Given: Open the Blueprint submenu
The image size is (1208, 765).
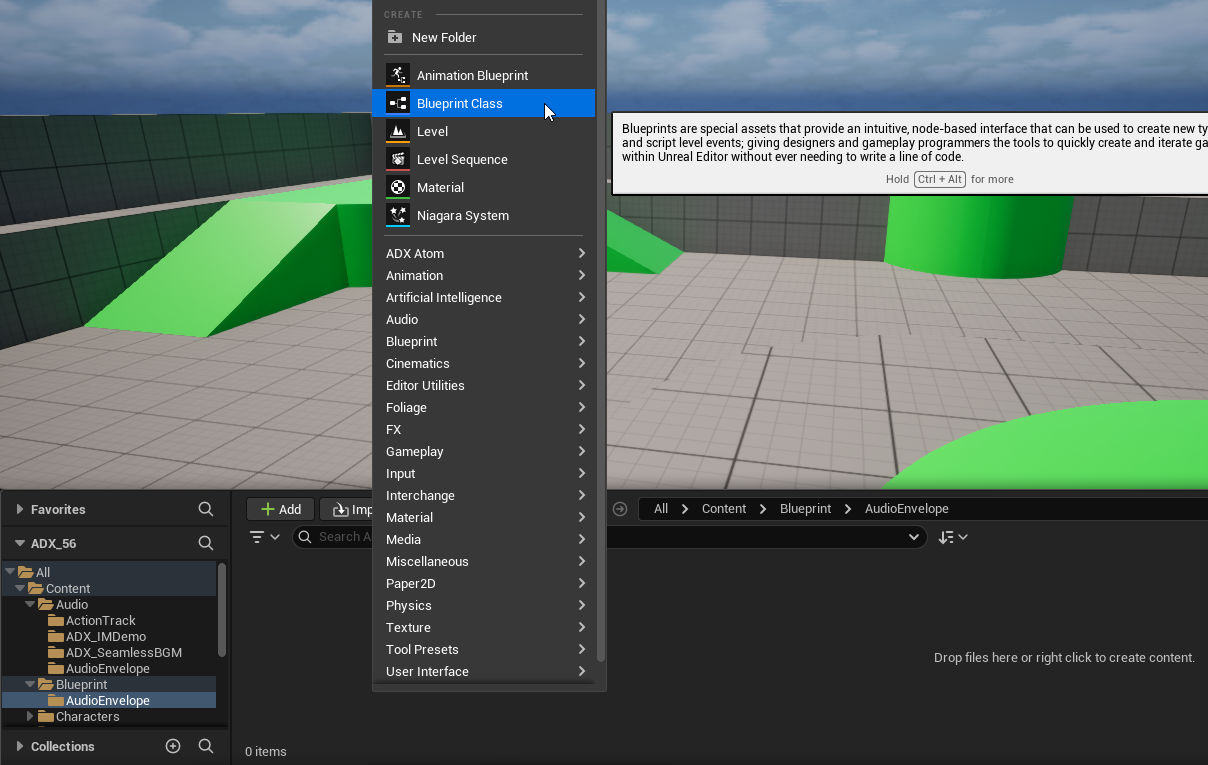Looking at the screenshot, I should coord(483,341).
